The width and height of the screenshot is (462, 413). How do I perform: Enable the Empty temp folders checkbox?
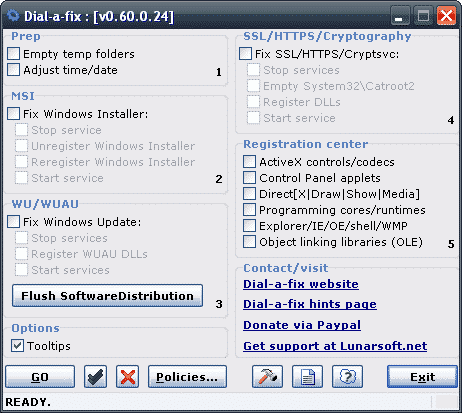click(14, 54)
